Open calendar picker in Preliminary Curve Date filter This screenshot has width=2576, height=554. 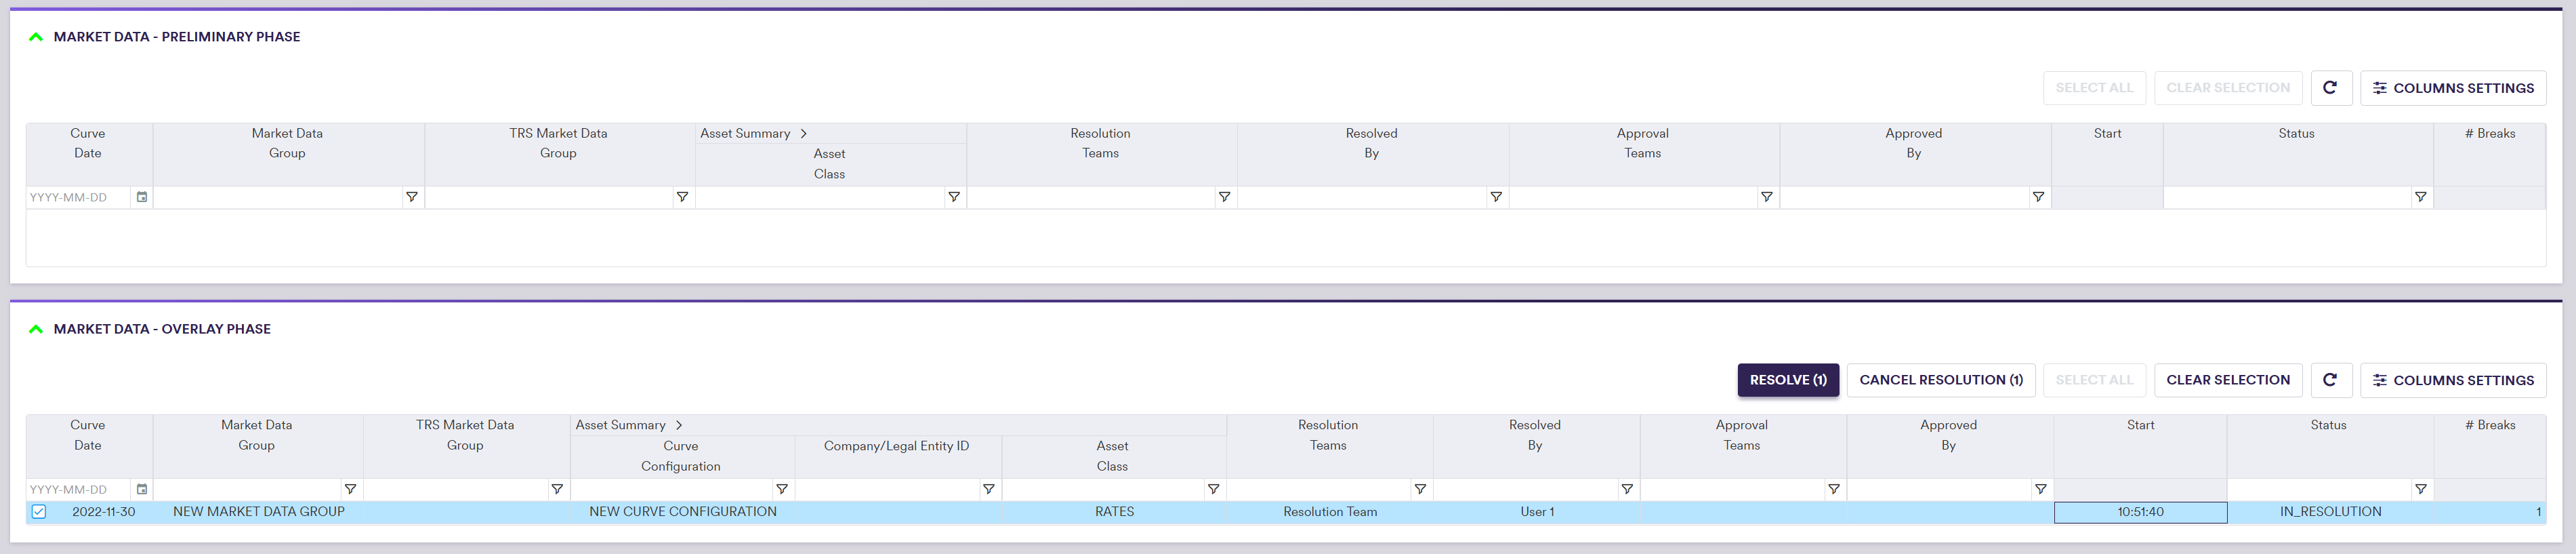(x=142, y=197)
